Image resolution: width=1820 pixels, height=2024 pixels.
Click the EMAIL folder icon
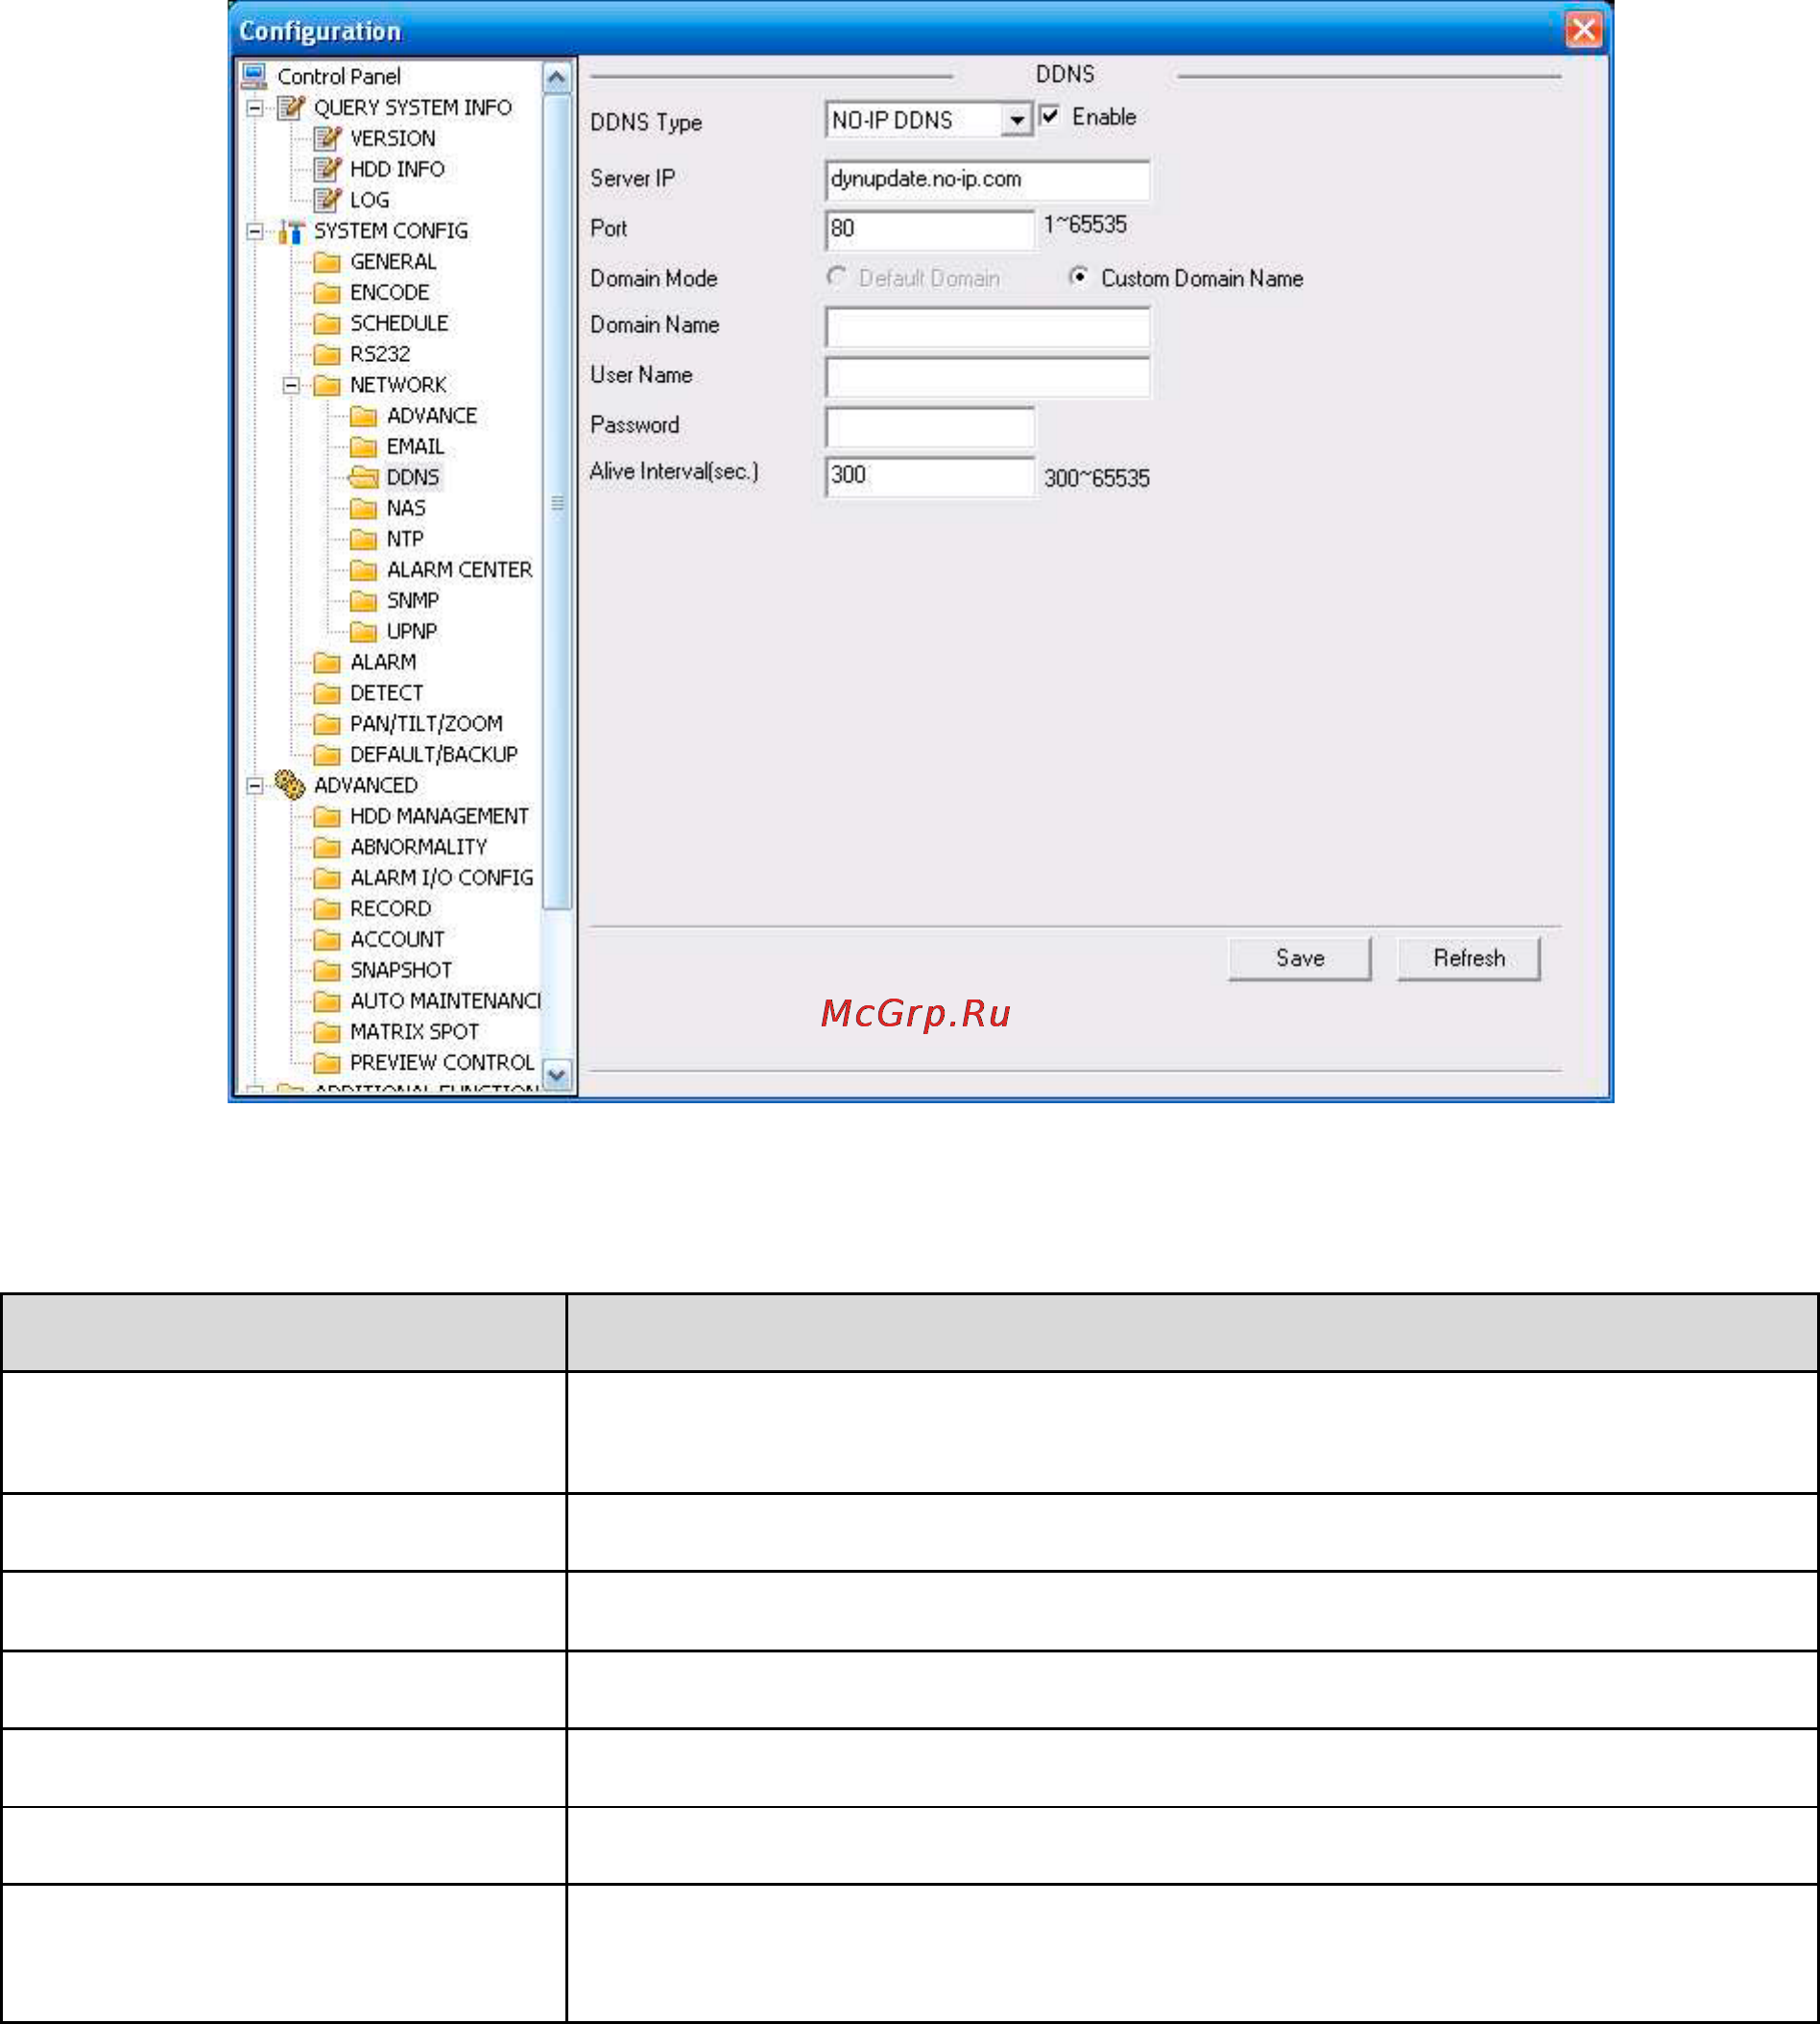coord(364,447)
